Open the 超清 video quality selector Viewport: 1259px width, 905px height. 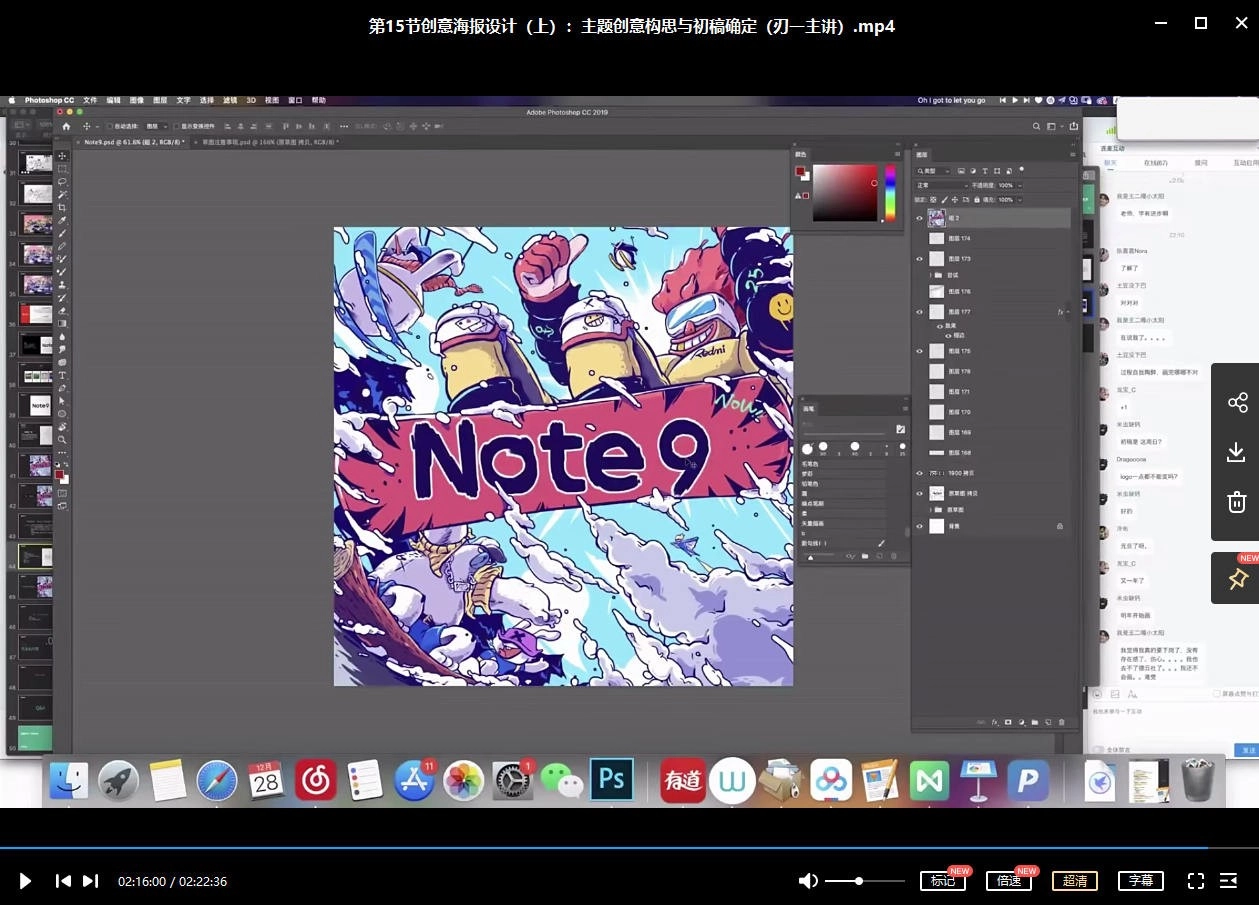click(1074, 881)
